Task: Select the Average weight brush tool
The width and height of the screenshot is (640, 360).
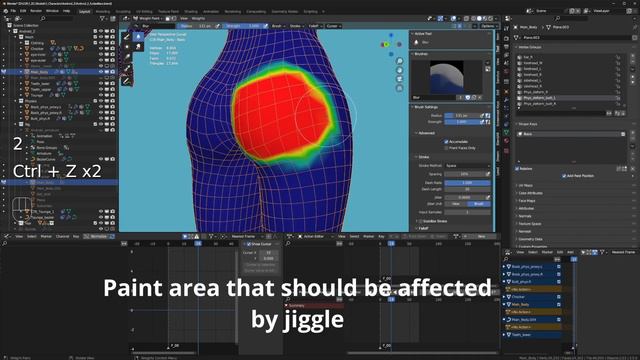Action: click(x=127, y=47)
